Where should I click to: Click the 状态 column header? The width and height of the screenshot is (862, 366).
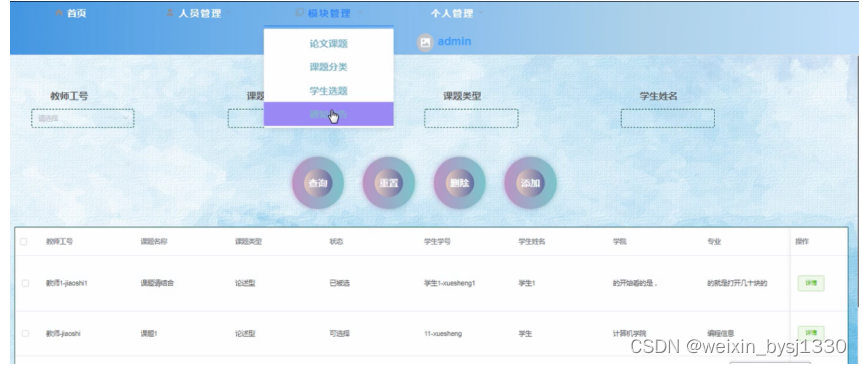[336, 242]
